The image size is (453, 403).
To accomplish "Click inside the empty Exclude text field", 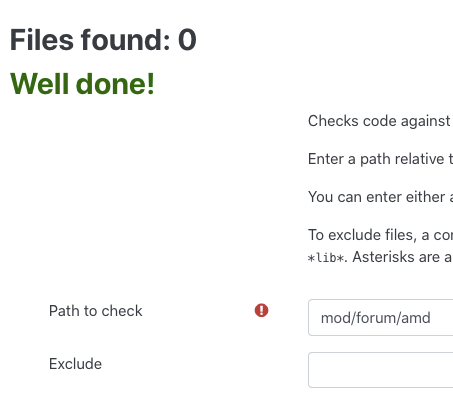I will (x=380, y=370).
